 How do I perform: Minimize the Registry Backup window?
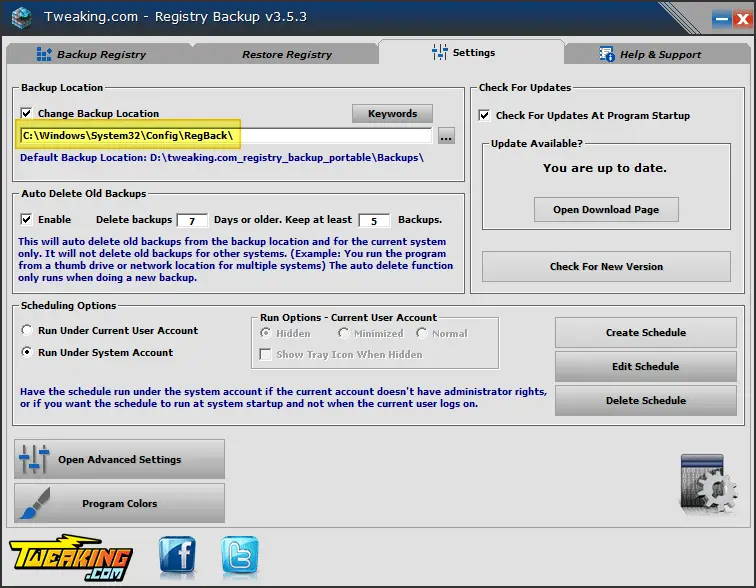click(722, 19)
